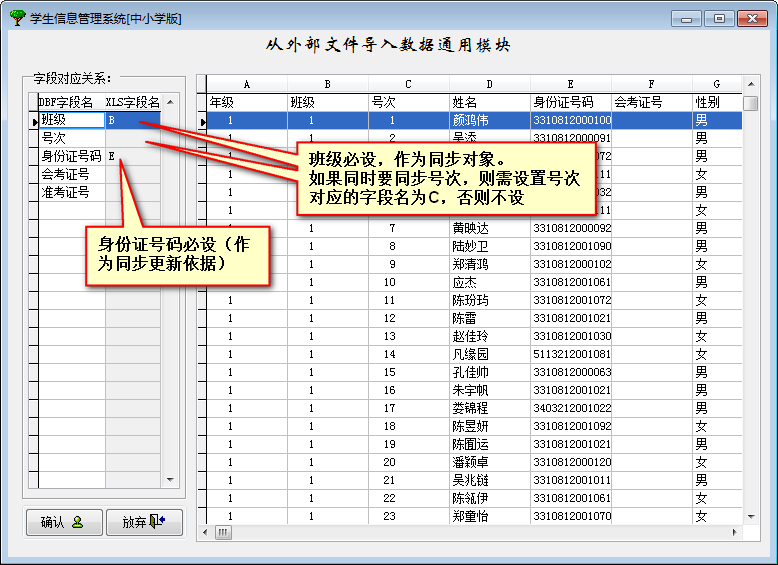This screenshot has height=565, width=778.
Task: Select the XLS field cell for 身份证号码
Action: click(132, 156)
